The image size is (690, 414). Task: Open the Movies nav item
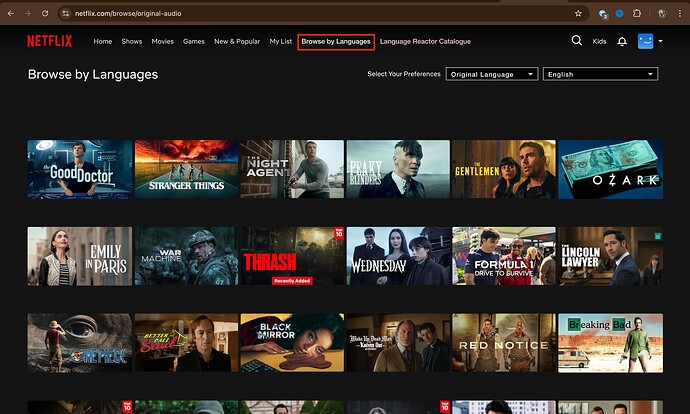click(162, 41)
